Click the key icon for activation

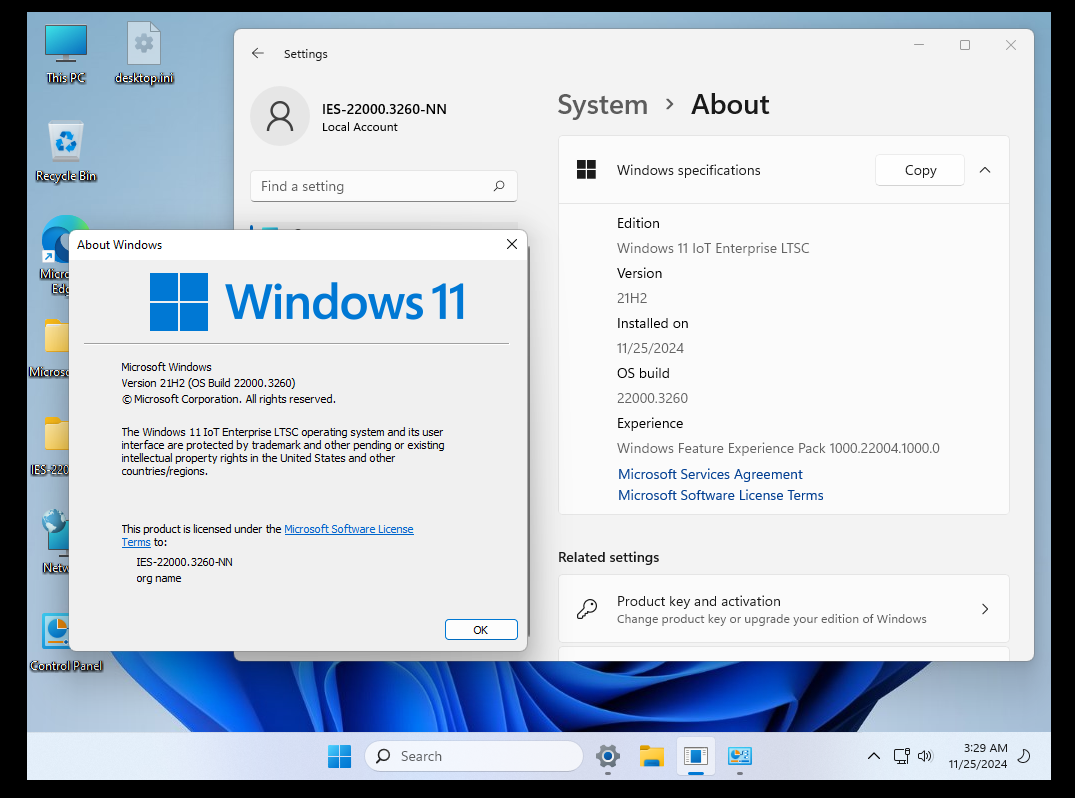click(x=587, y=609)
